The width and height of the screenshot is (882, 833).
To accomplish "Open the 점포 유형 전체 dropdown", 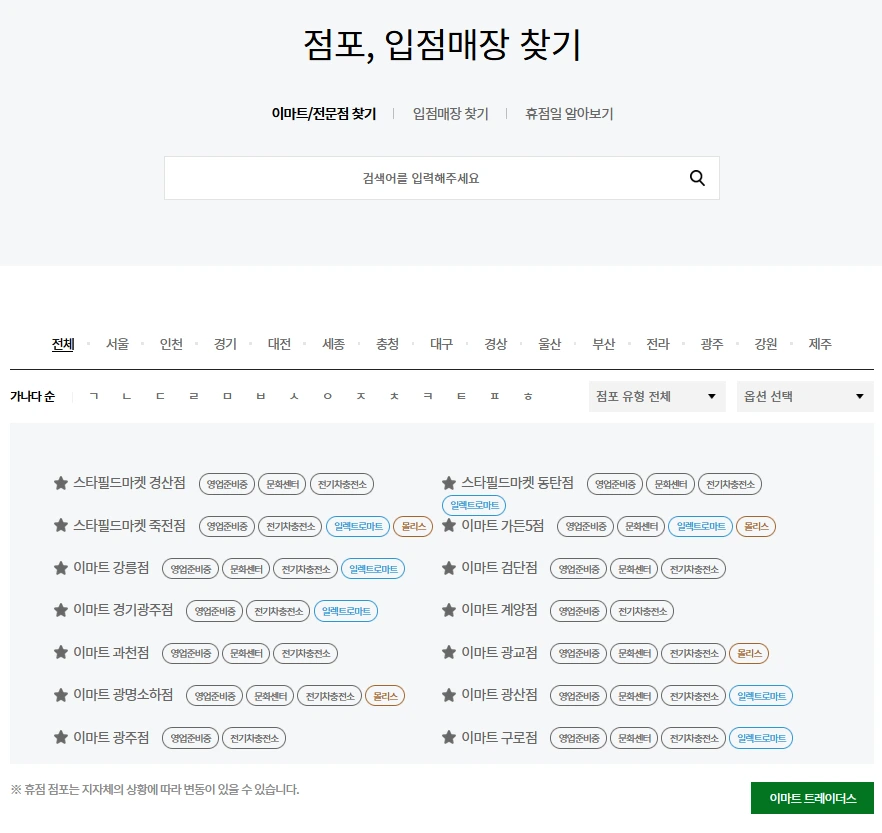I will (x=656, y=396).
